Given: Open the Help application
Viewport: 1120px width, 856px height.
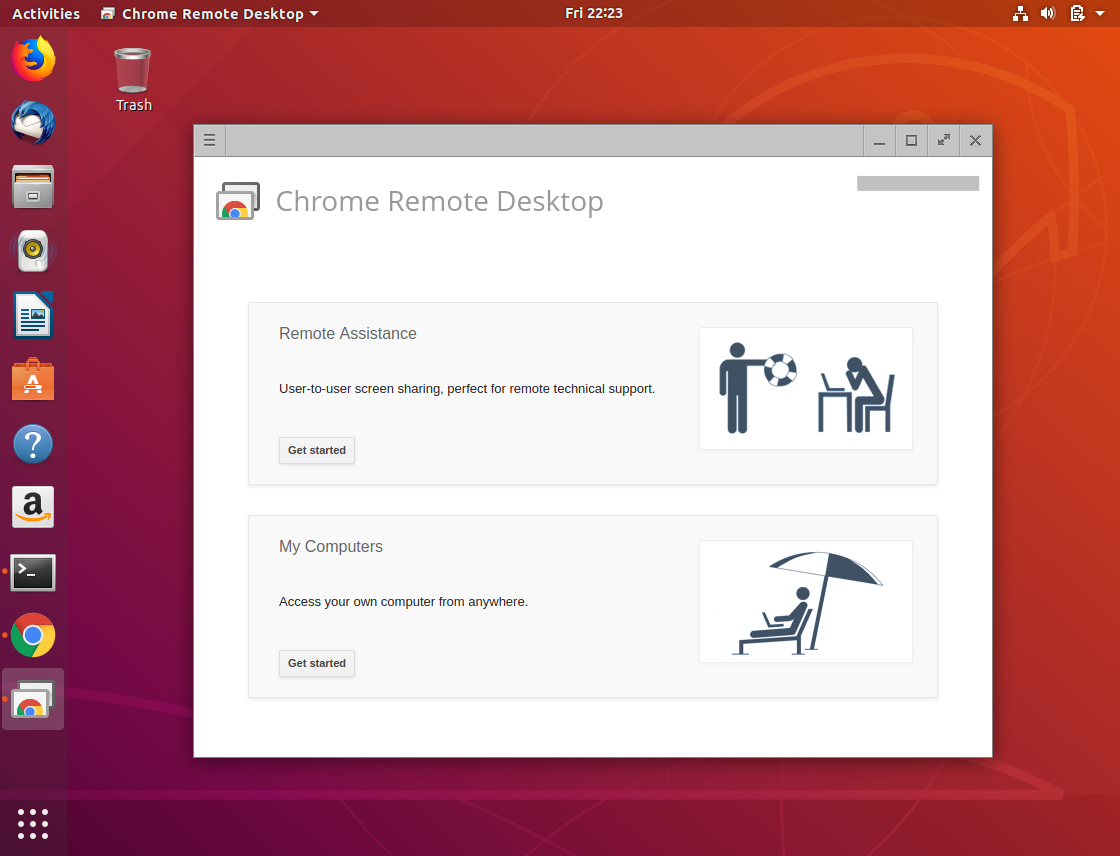Looking at the screenshot, I should pyautogui.click(x=33, y=443).
